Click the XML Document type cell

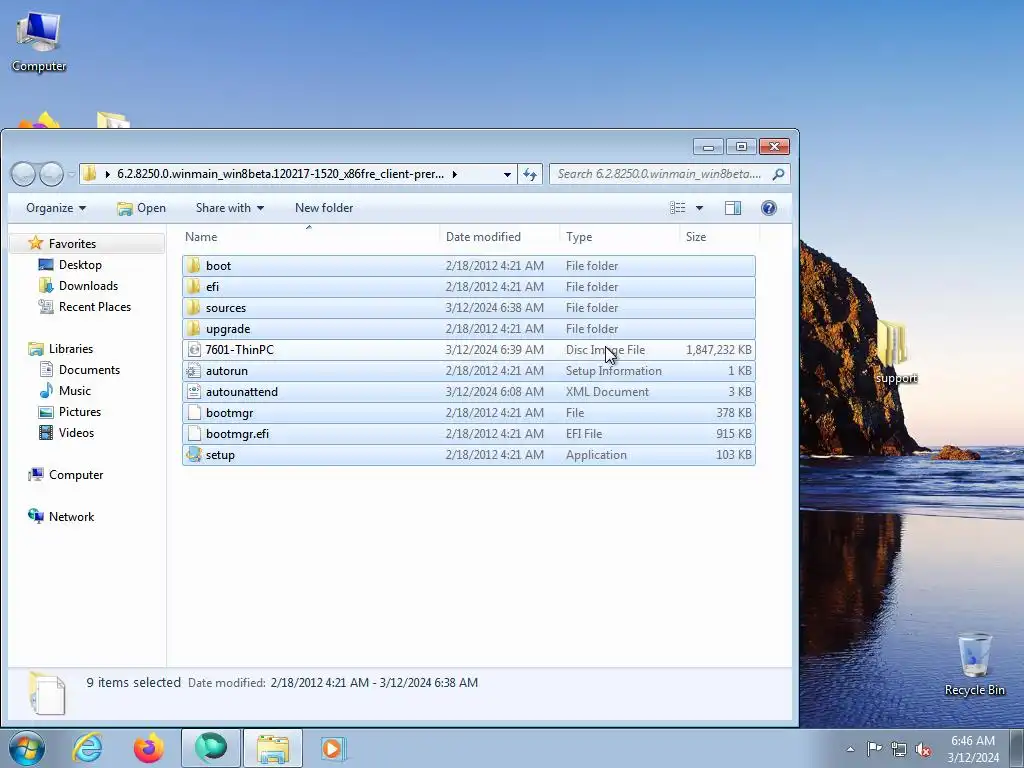[x=607, y=392]
